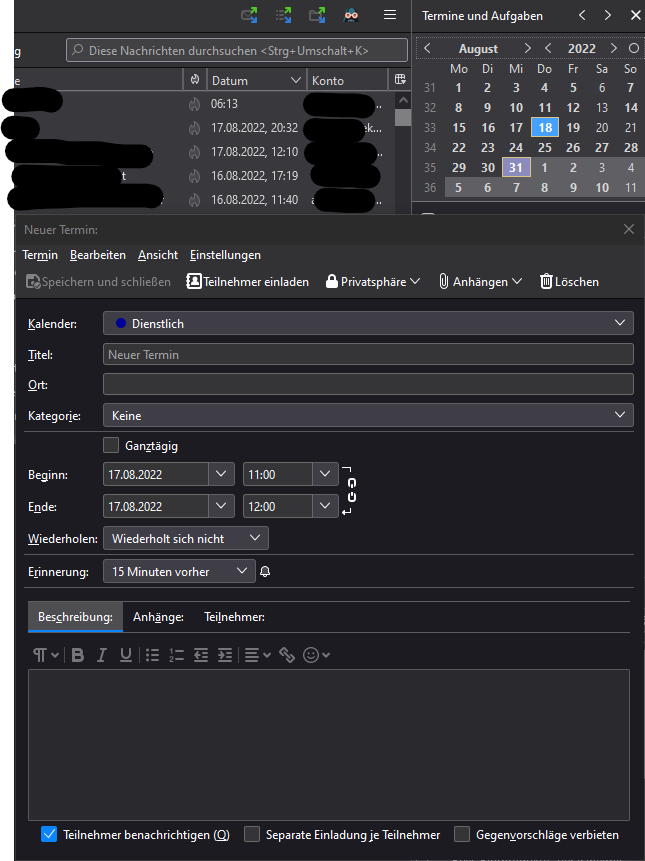This screenshot has width=645, height=861.
Task: Open the emoji smiley picker
Action: coord(311,655)
